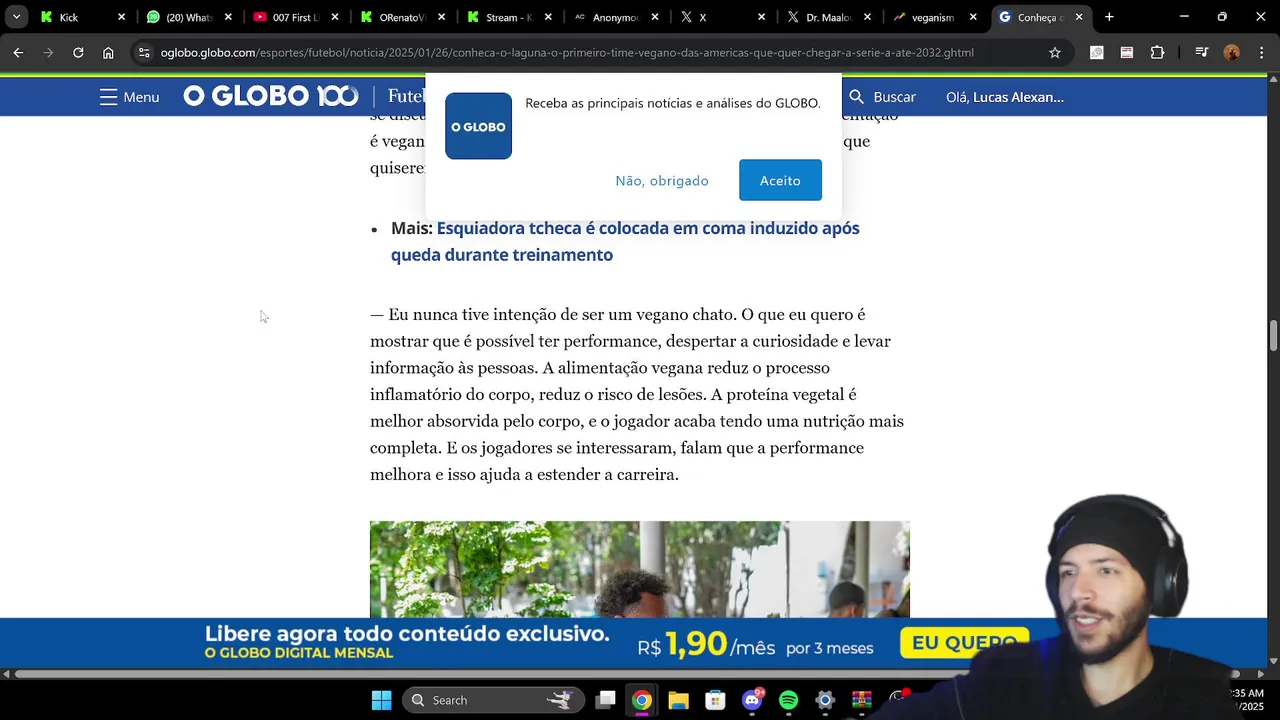
Task: Click the second extension icon before the puzzle
Action: (1127, 52)
